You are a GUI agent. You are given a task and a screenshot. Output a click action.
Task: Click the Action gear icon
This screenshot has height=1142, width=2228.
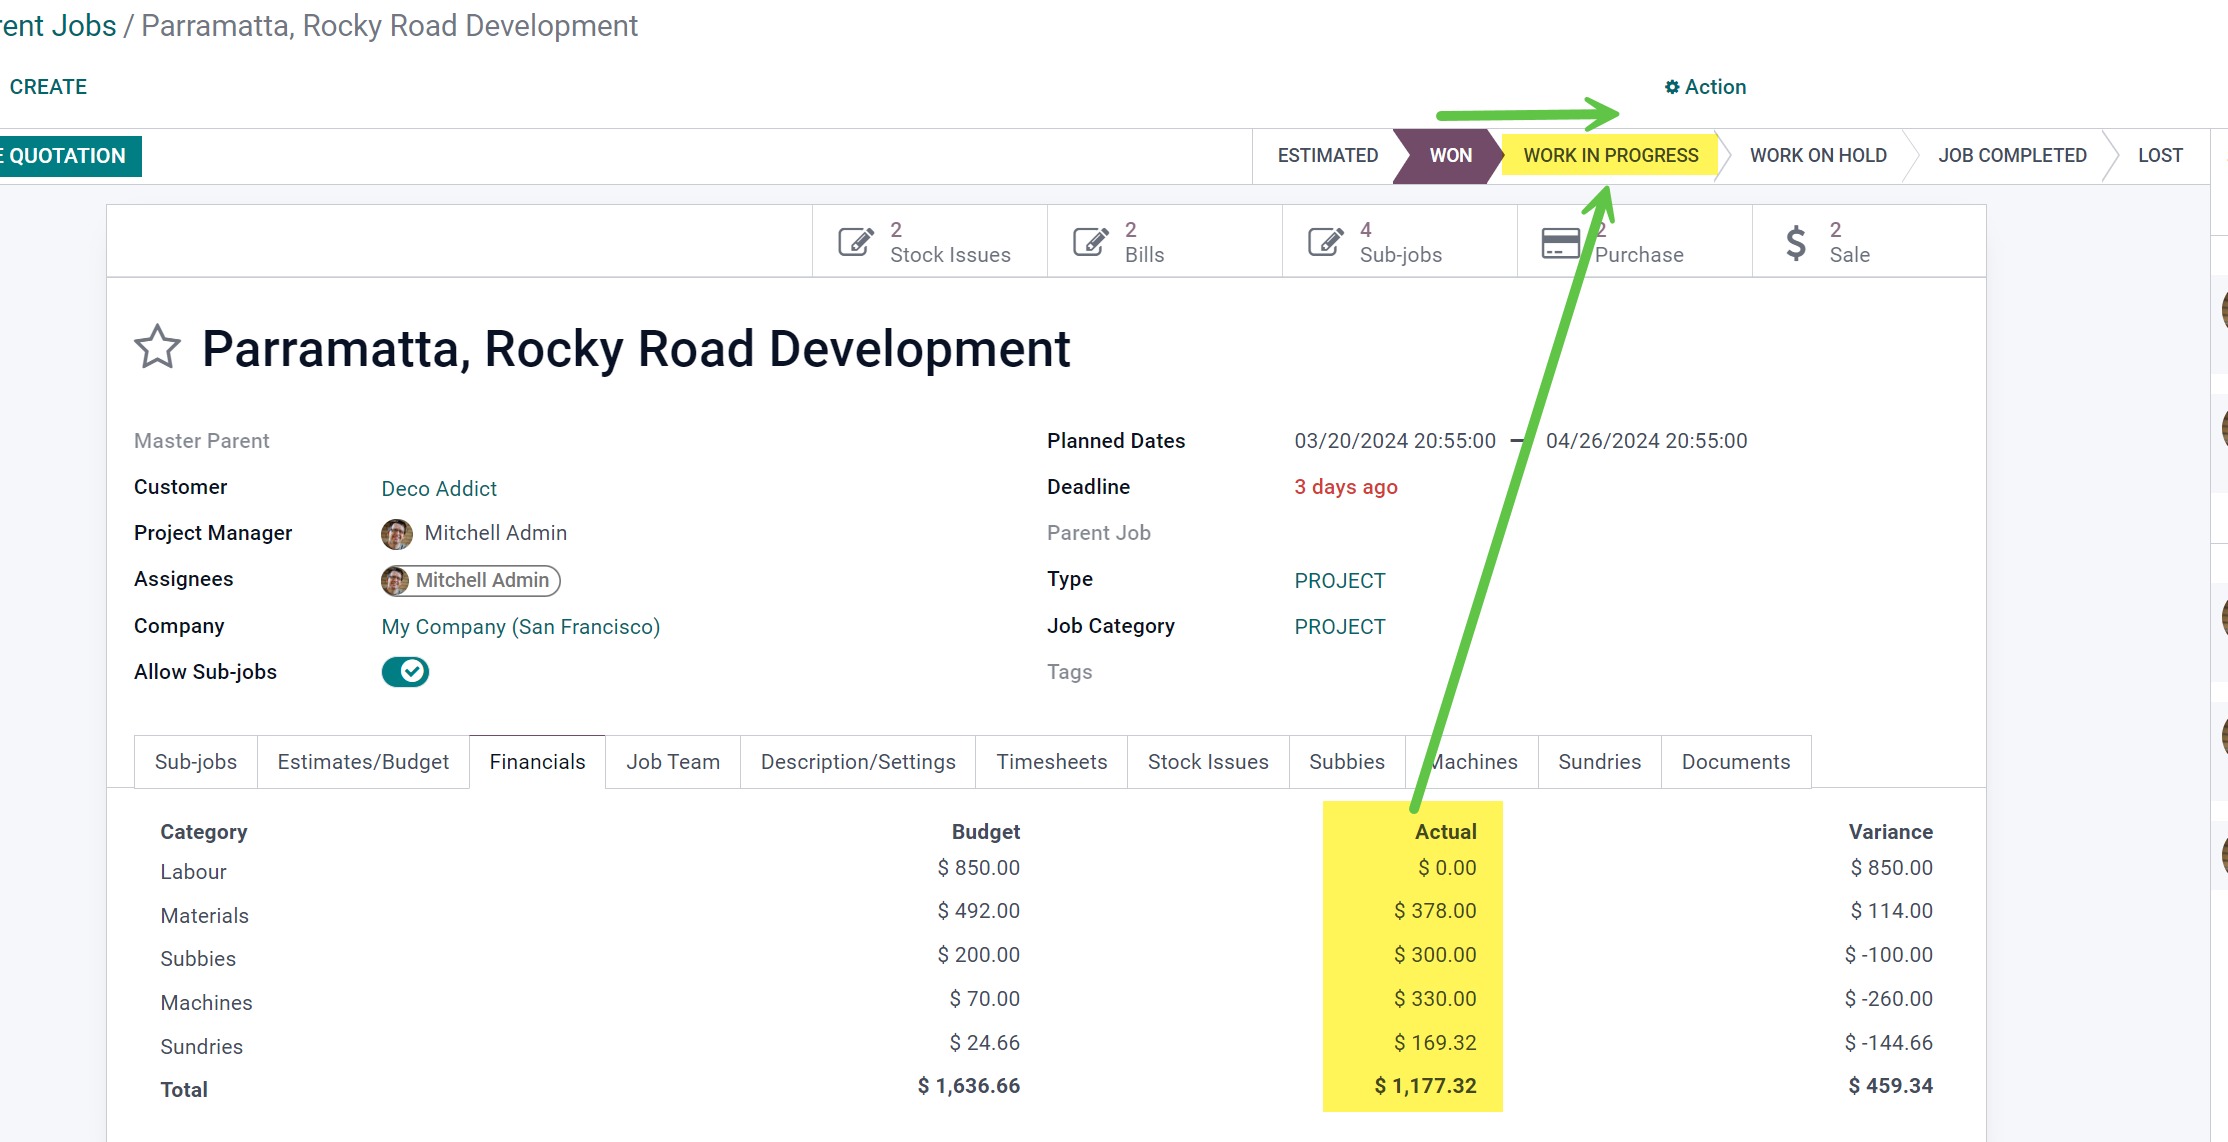click(x=1671, y=87)
